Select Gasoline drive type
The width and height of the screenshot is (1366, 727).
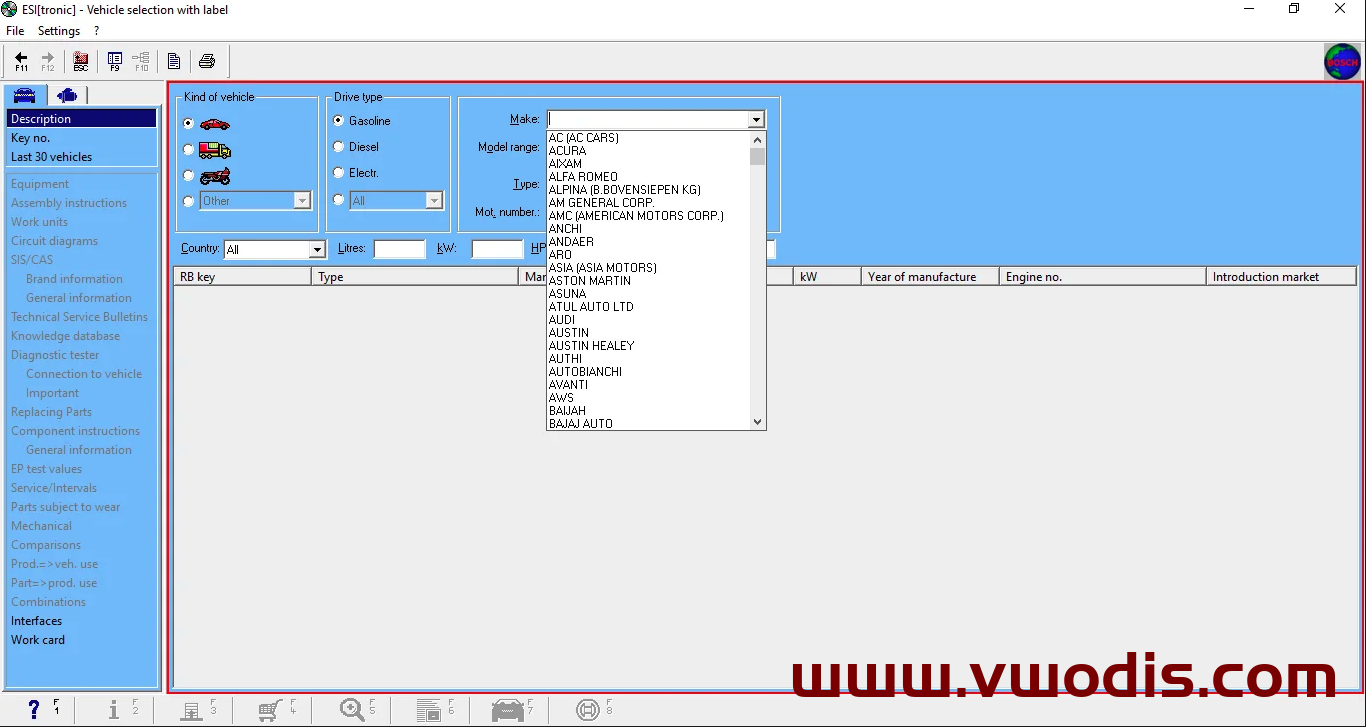pyautogui.click(x=339, y=121)
